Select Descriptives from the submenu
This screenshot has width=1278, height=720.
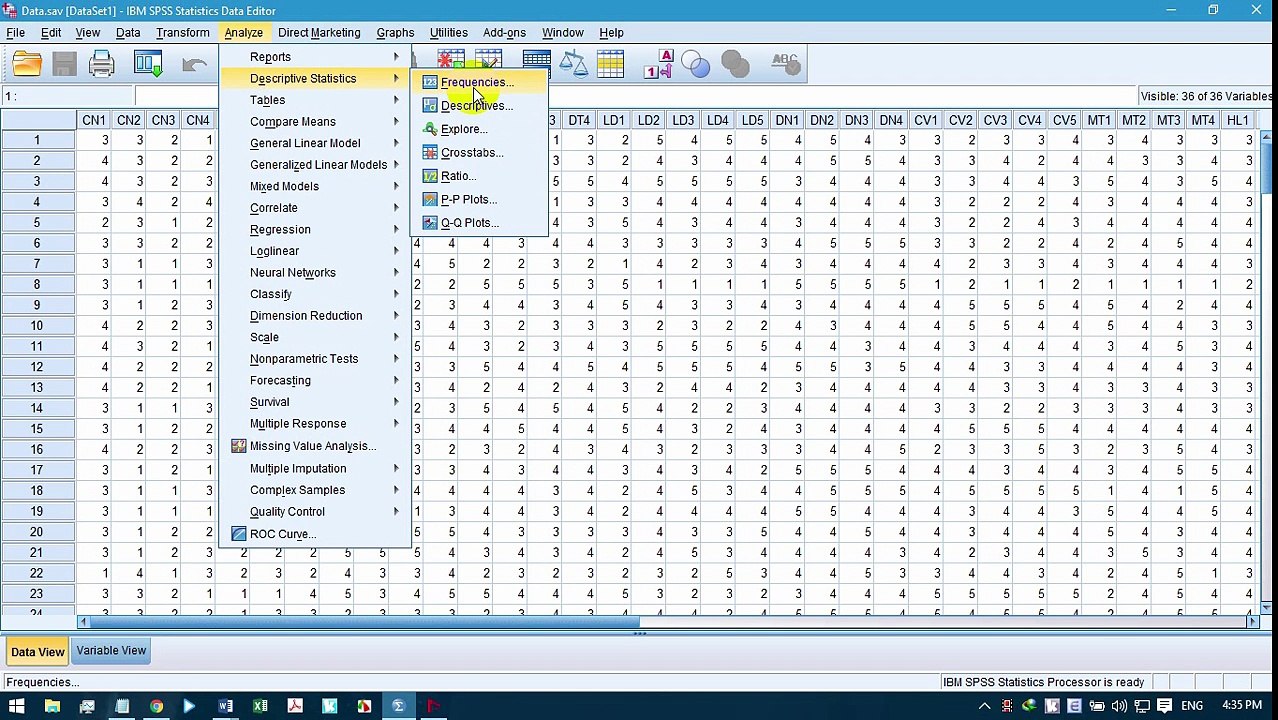tap(478, 106)
